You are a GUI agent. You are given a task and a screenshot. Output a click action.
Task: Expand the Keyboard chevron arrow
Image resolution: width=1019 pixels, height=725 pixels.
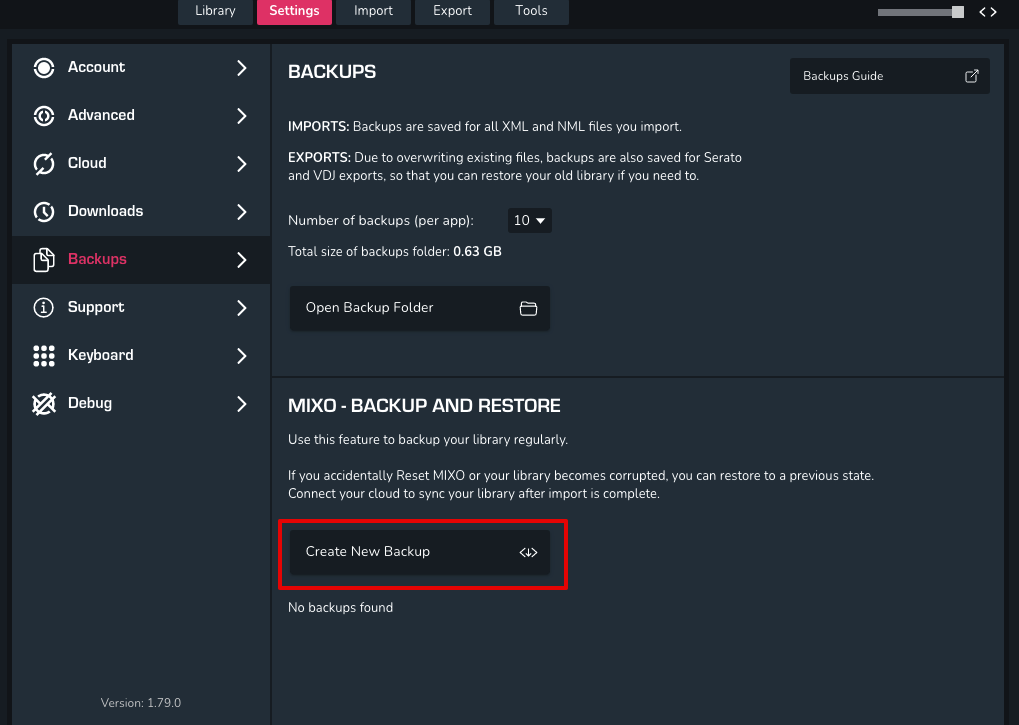click(x=242, y=355)
